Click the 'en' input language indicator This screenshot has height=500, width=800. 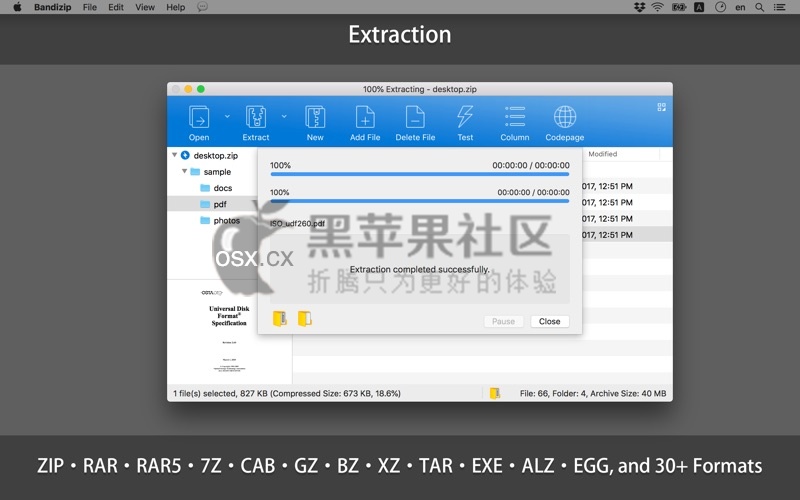[x=740, y=7]
